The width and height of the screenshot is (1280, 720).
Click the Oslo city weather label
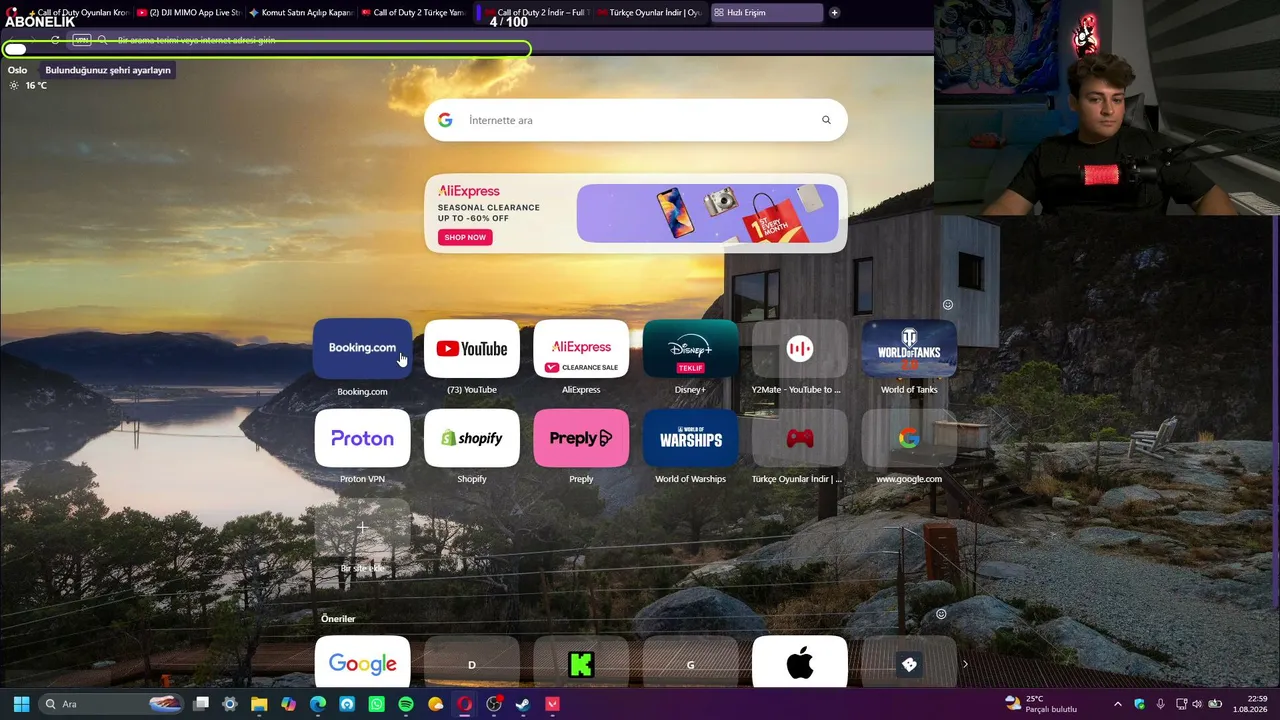[17, 70]
